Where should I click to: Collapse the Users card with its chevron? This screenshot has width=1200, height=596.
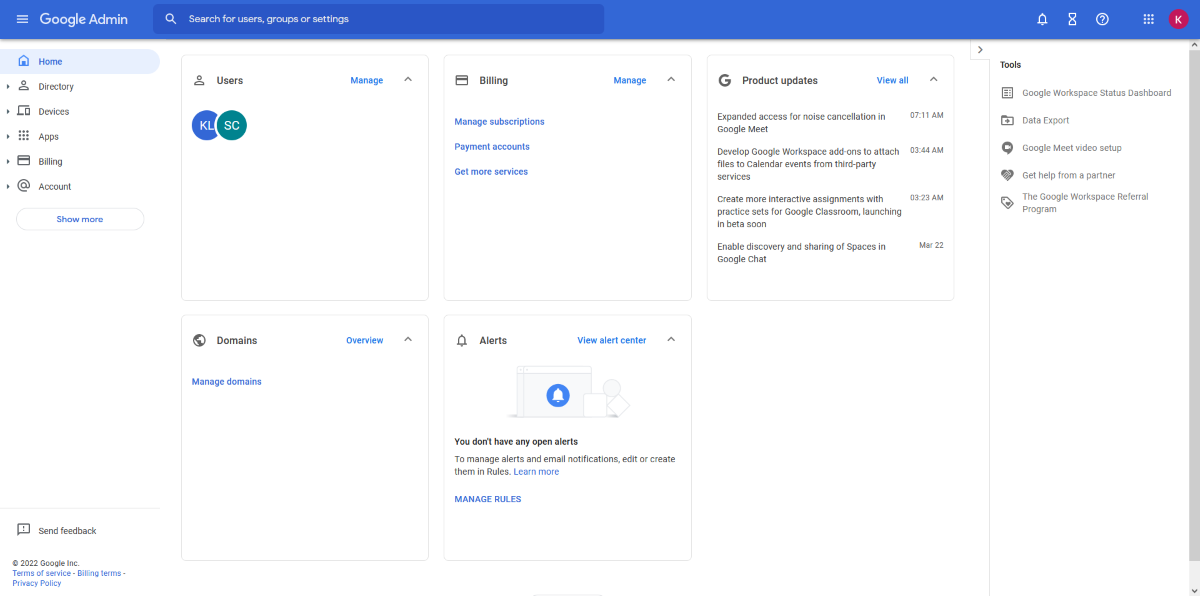(x=408, y=79)
